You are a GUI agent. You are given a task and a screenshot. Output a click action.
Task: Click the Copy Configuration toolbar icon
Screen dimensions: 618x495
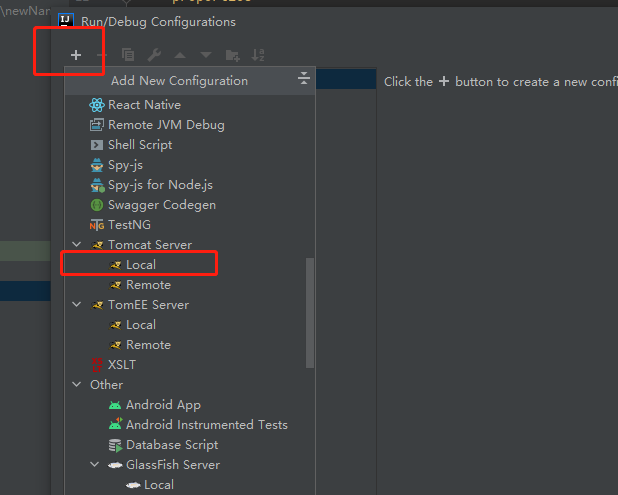pyautogui.click(x=128, y=55)
